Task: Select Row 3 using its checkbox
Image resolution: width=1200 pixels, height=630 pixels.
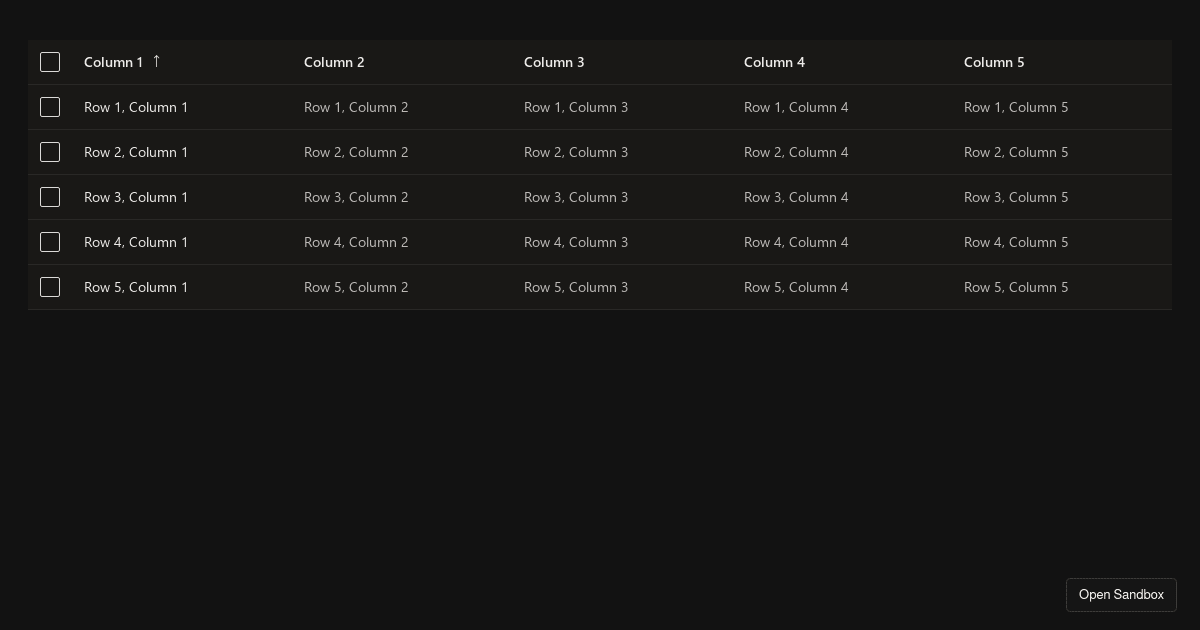Action: (x=50, y=197)
